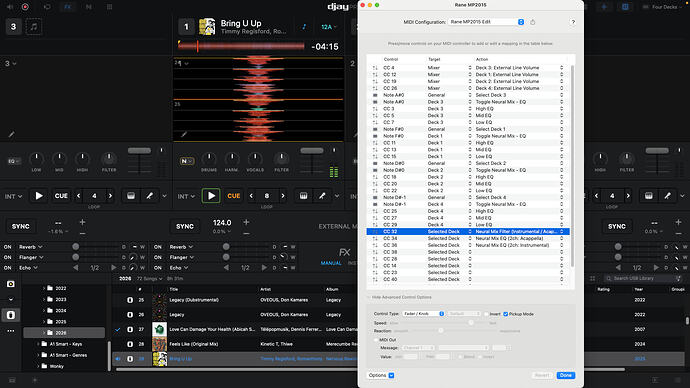Click SYNC on deck 3
The width and height of the screenshot is (690, 388).
coord(21,226)
